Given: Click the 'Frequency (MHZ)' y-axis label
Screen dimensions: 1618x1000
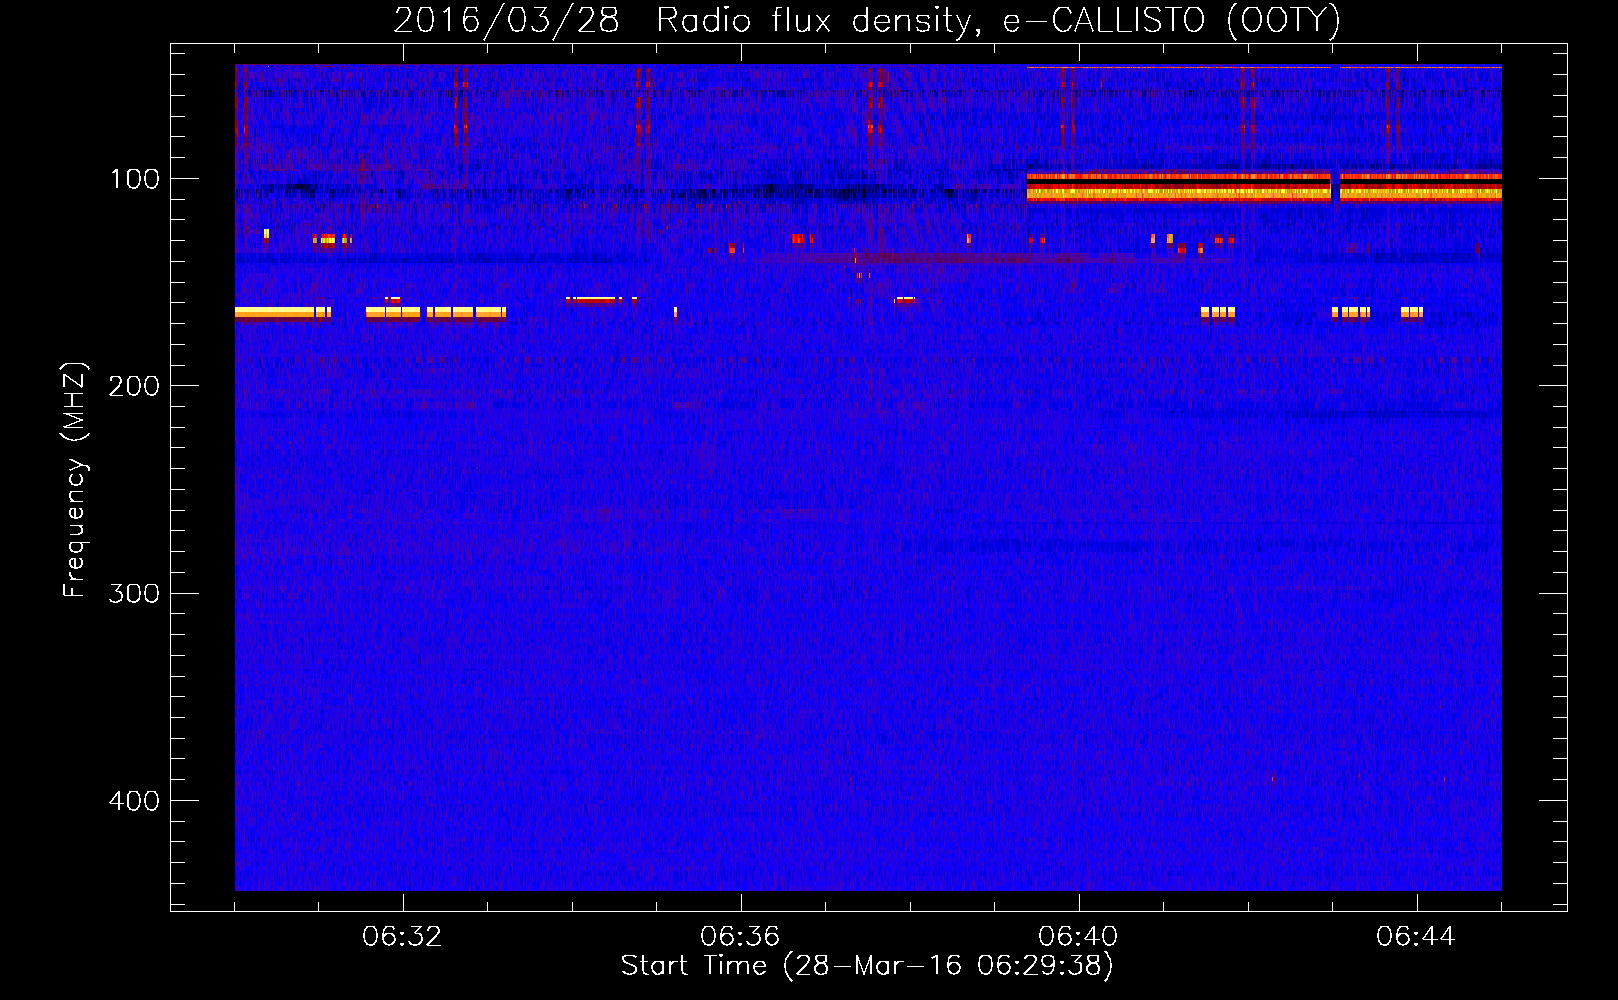Looking at the screenshot, I should click(x=75, y=480).
